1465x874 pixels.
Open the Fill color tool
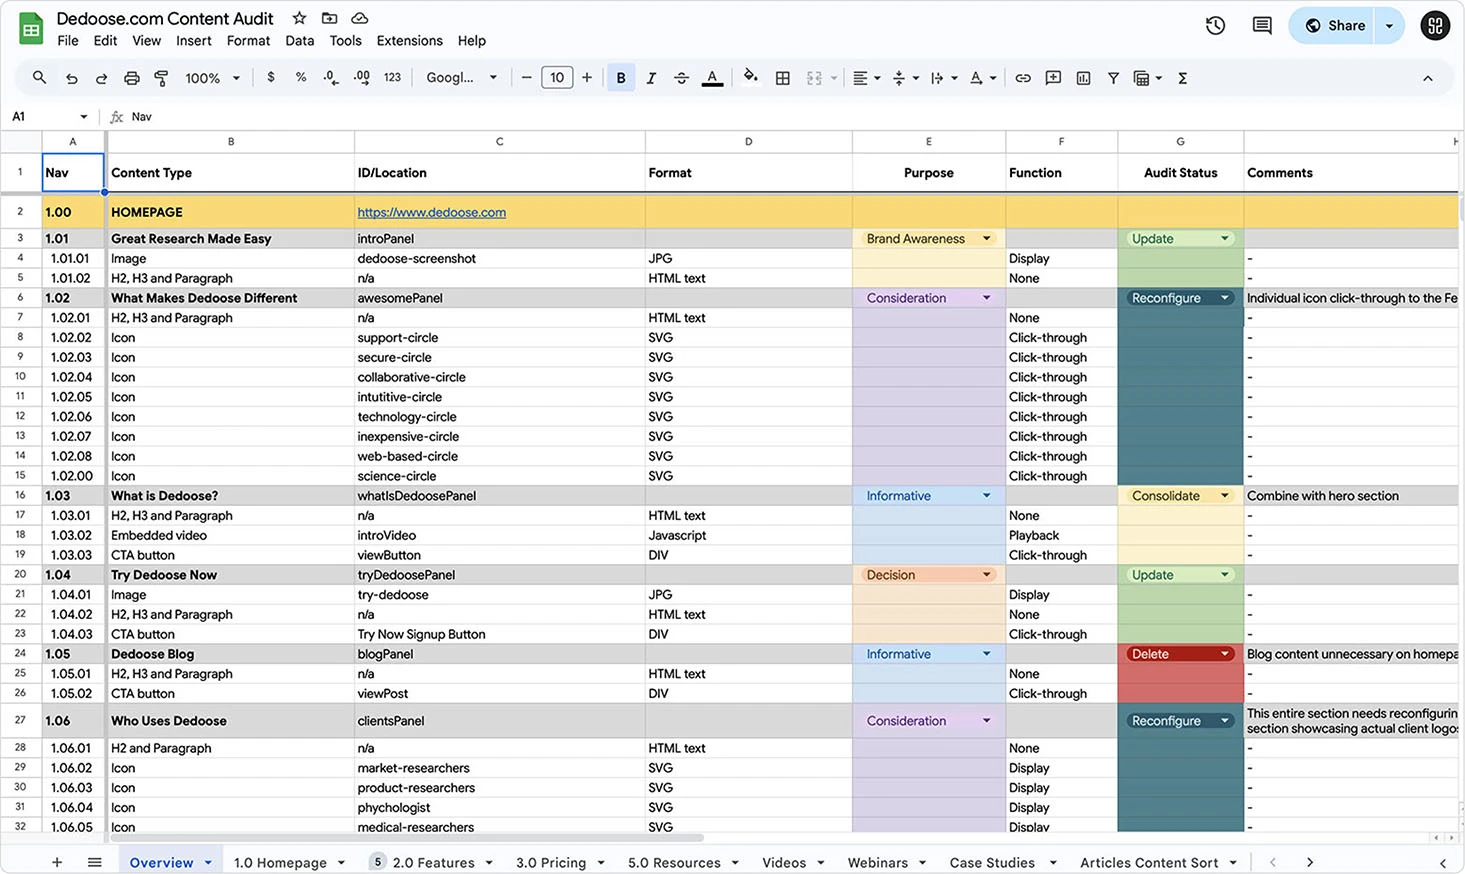click(x=750, y=77)
